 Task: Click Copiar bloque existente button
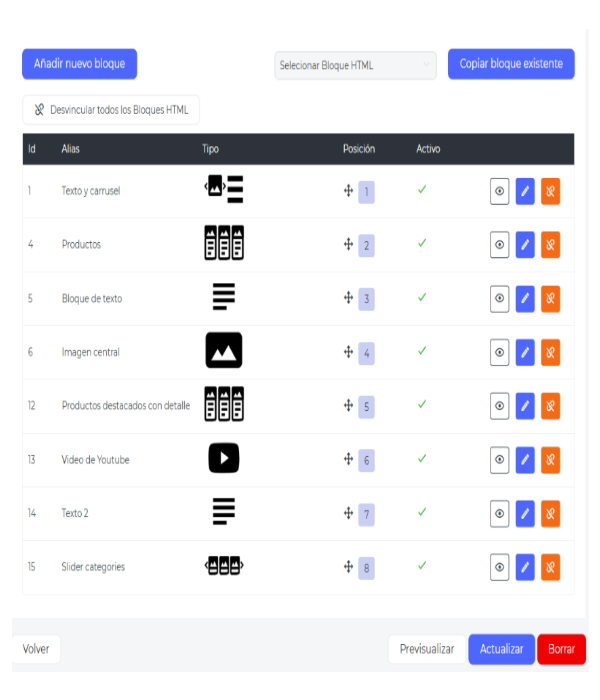(511, 64)
